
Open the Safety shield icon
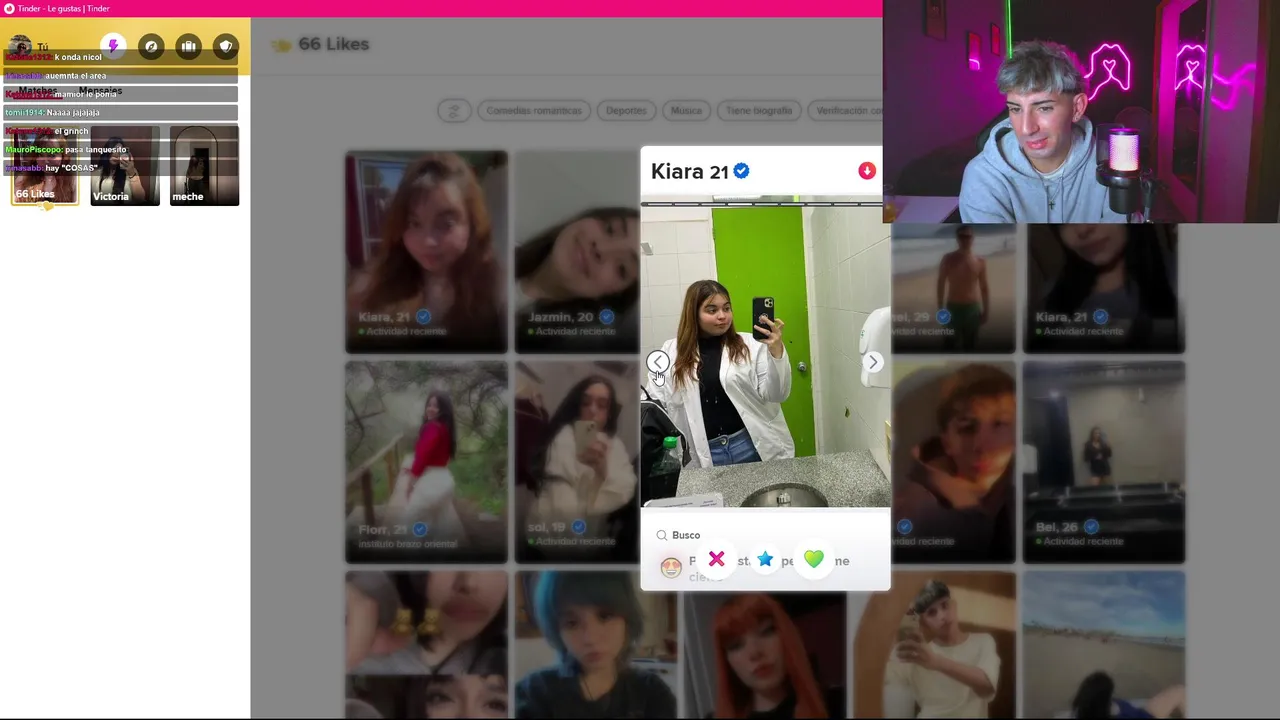coord(226,46)
